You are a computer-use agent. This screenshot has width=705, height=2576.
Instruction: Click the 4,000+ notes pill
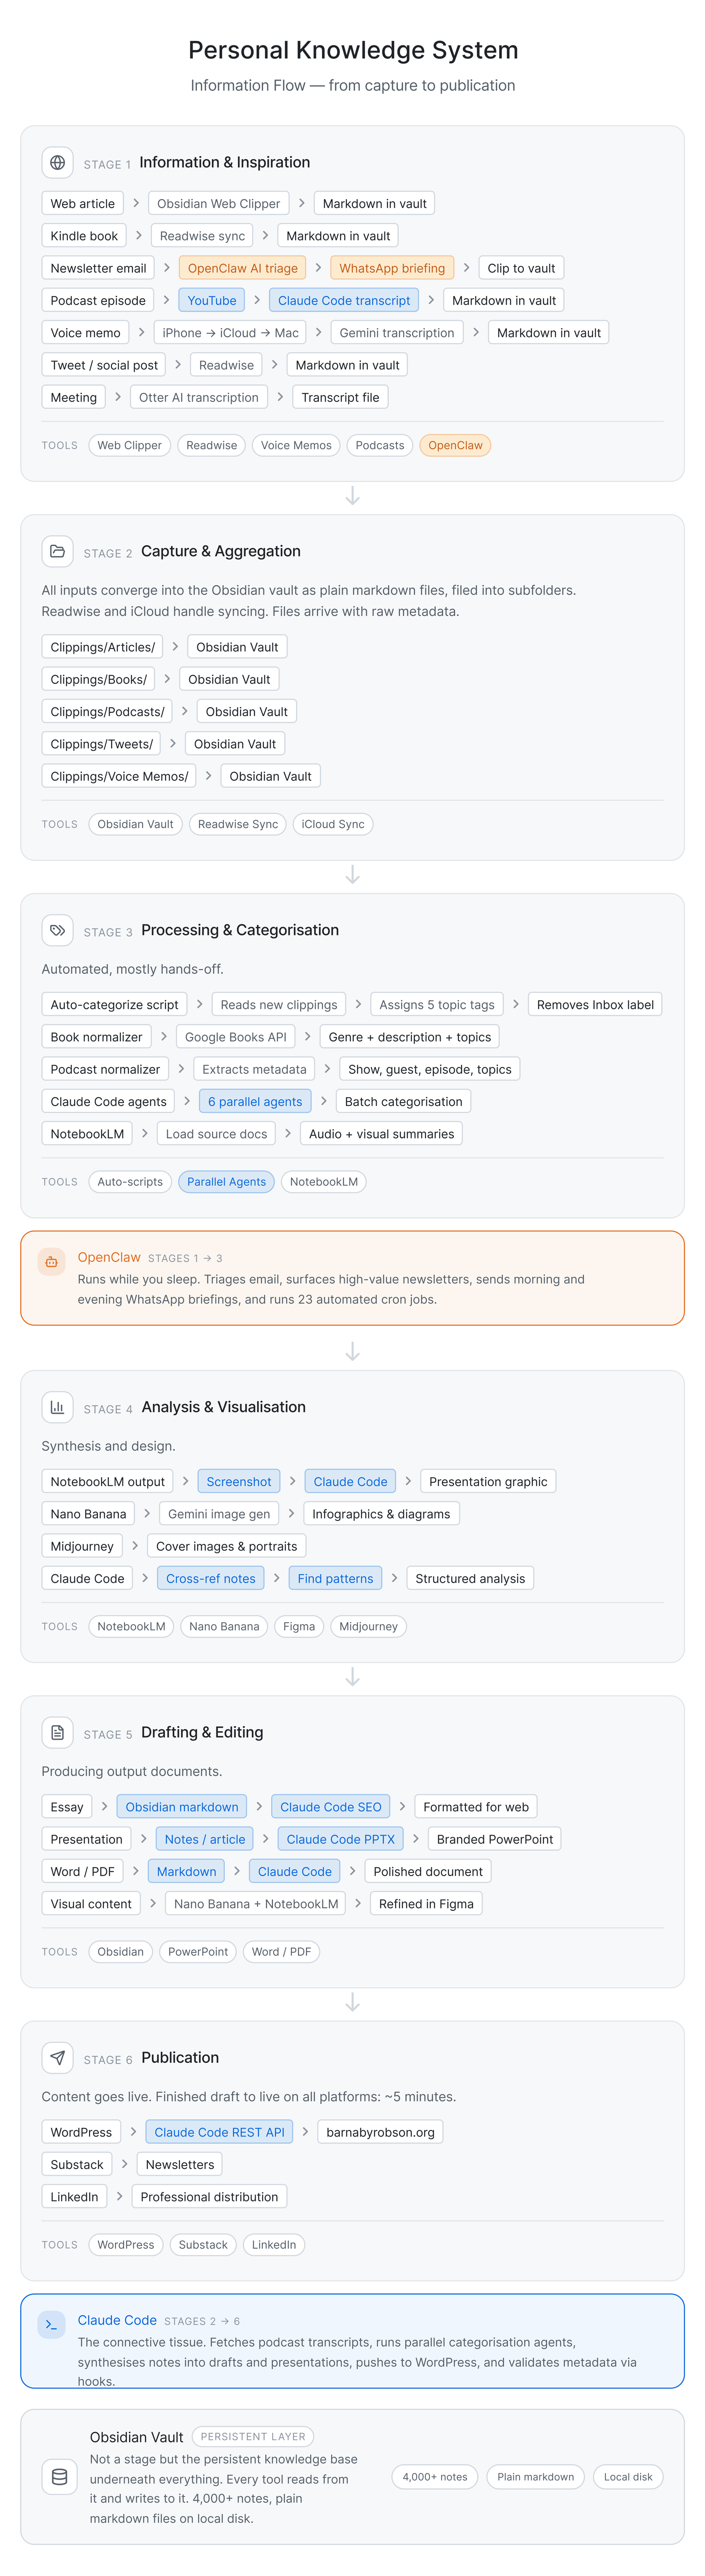(x=434, y=2477)
